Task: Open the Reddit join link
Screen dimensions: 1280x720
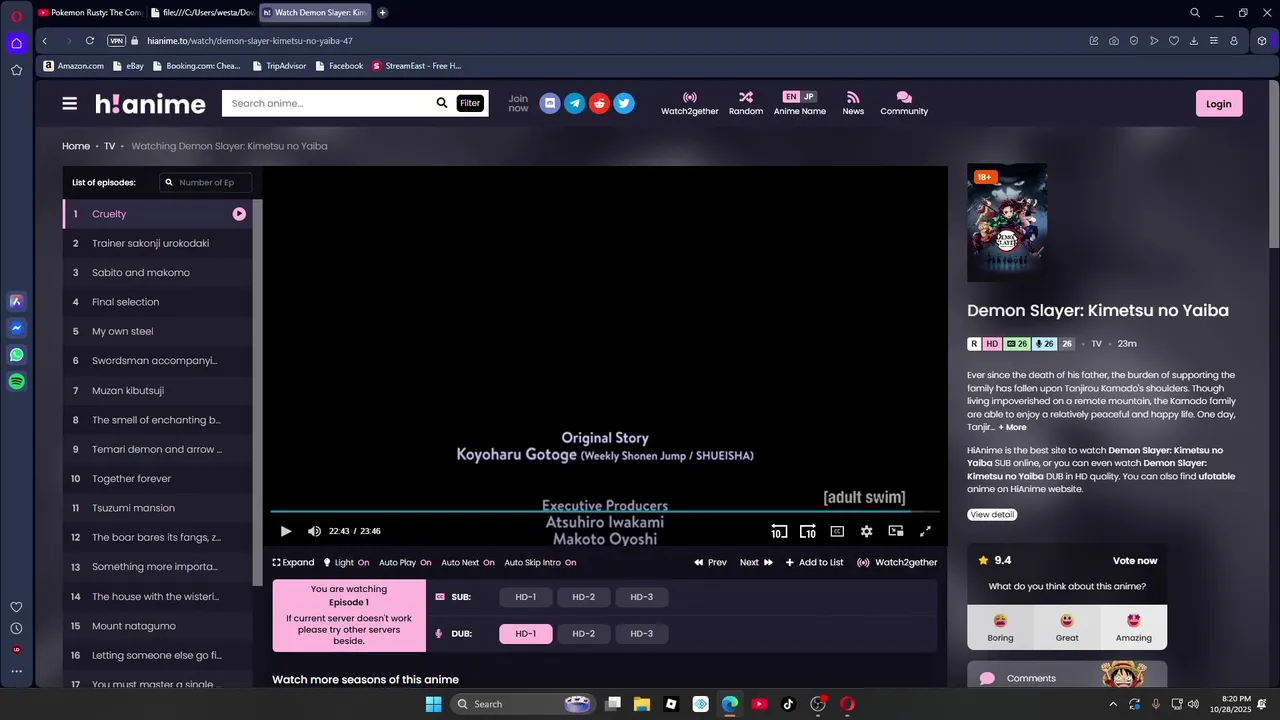Action: point(599,103)
